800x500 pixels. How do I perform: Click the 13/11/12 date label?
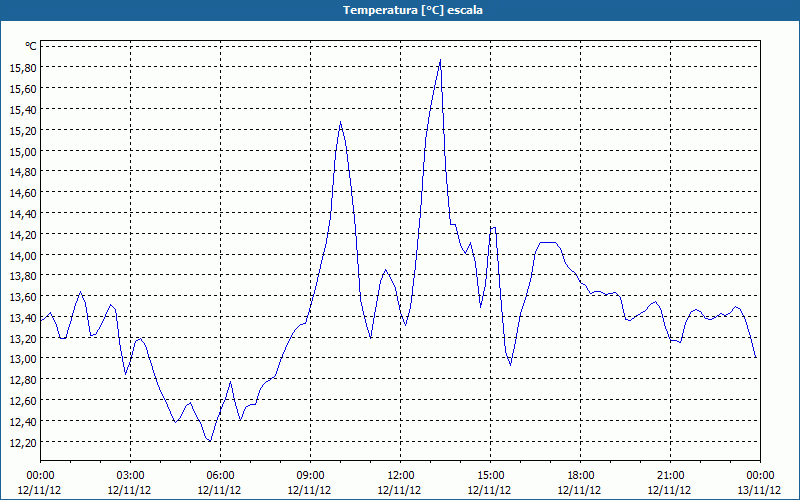(x=761, y=490)
